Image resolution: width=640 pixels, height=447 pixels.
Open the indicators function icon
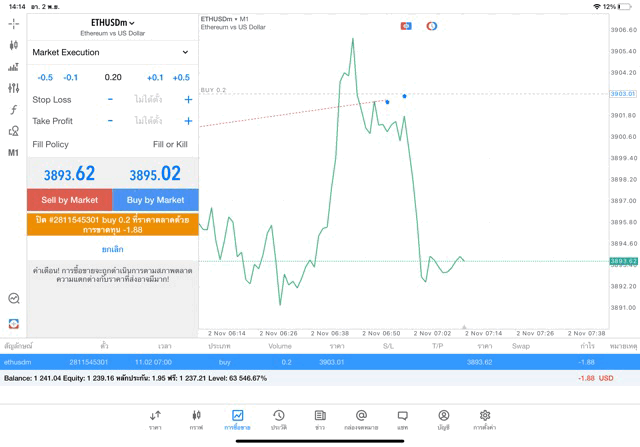[14, 110]
